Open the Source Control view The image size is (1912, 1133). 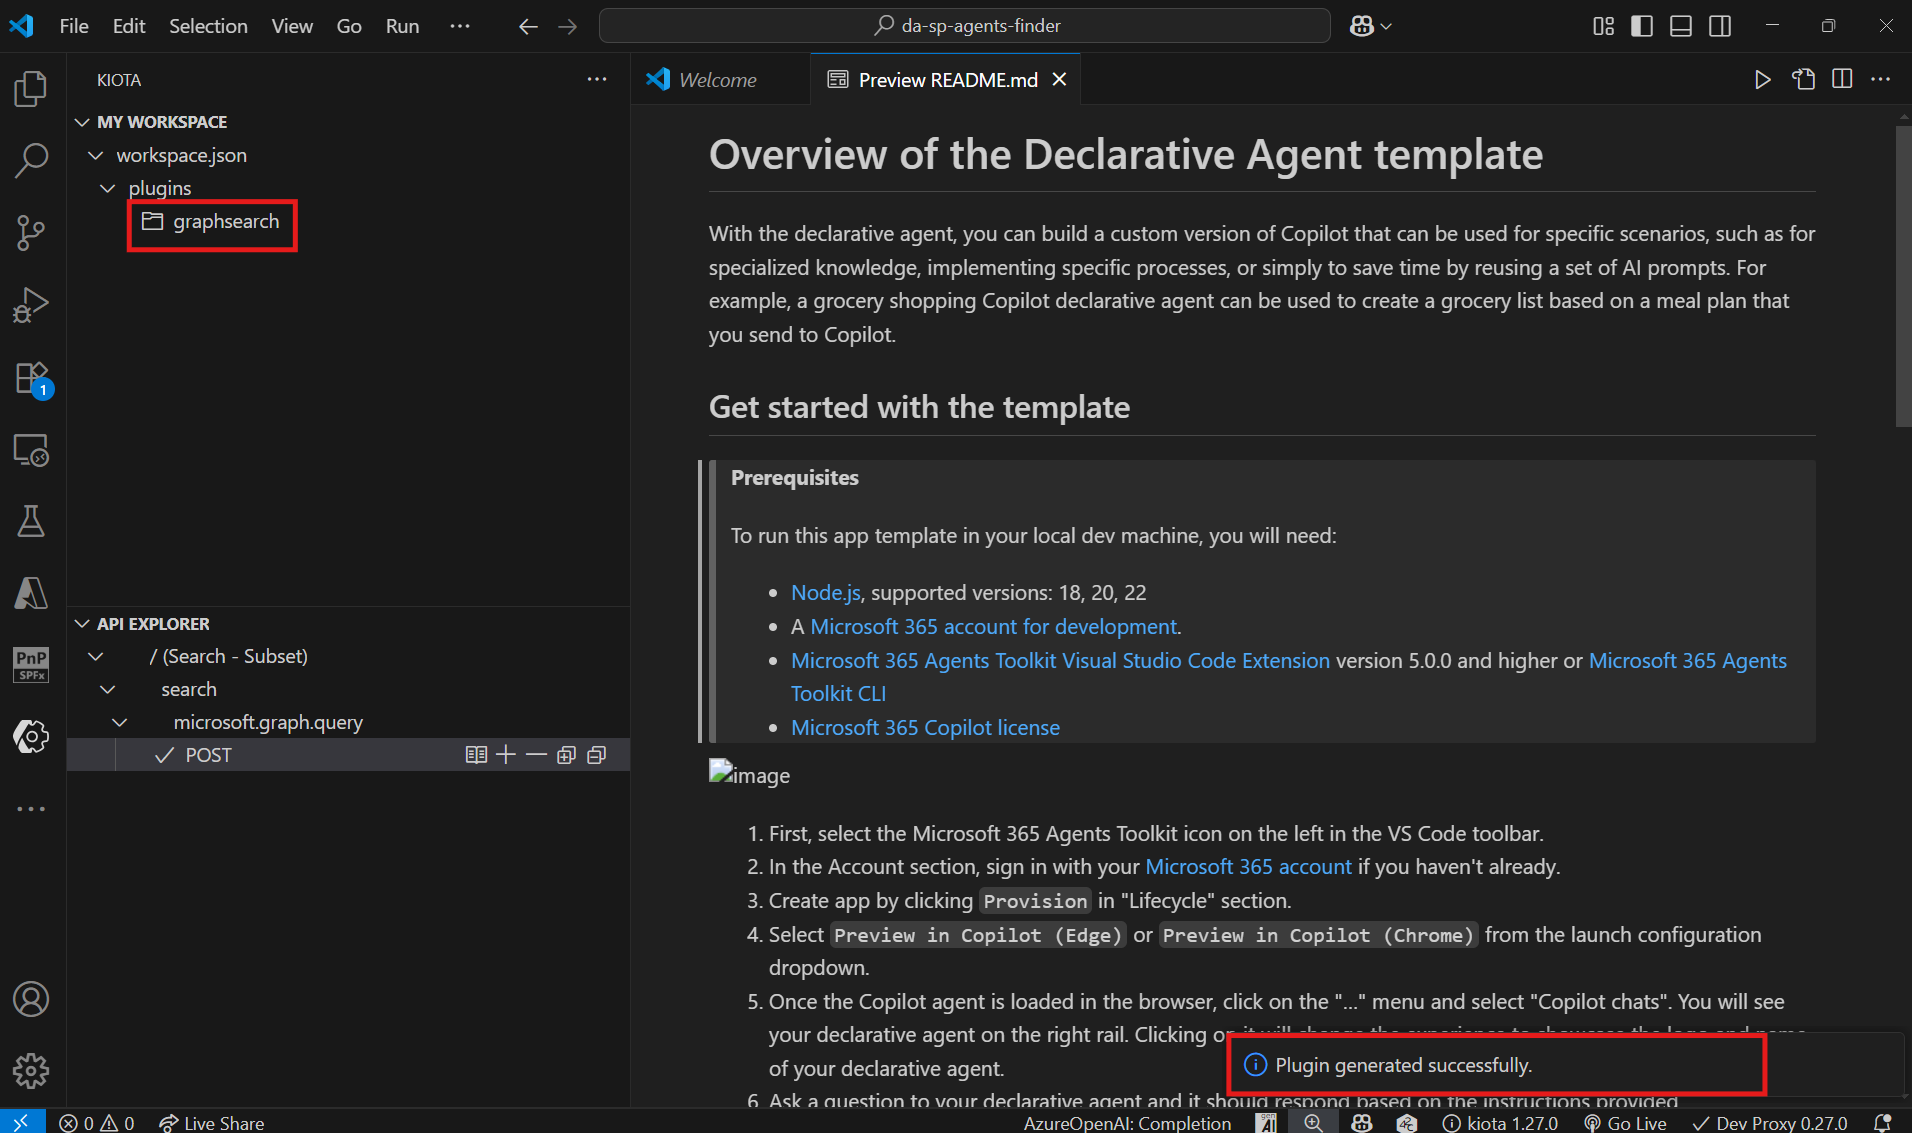[x=31, y=233]
